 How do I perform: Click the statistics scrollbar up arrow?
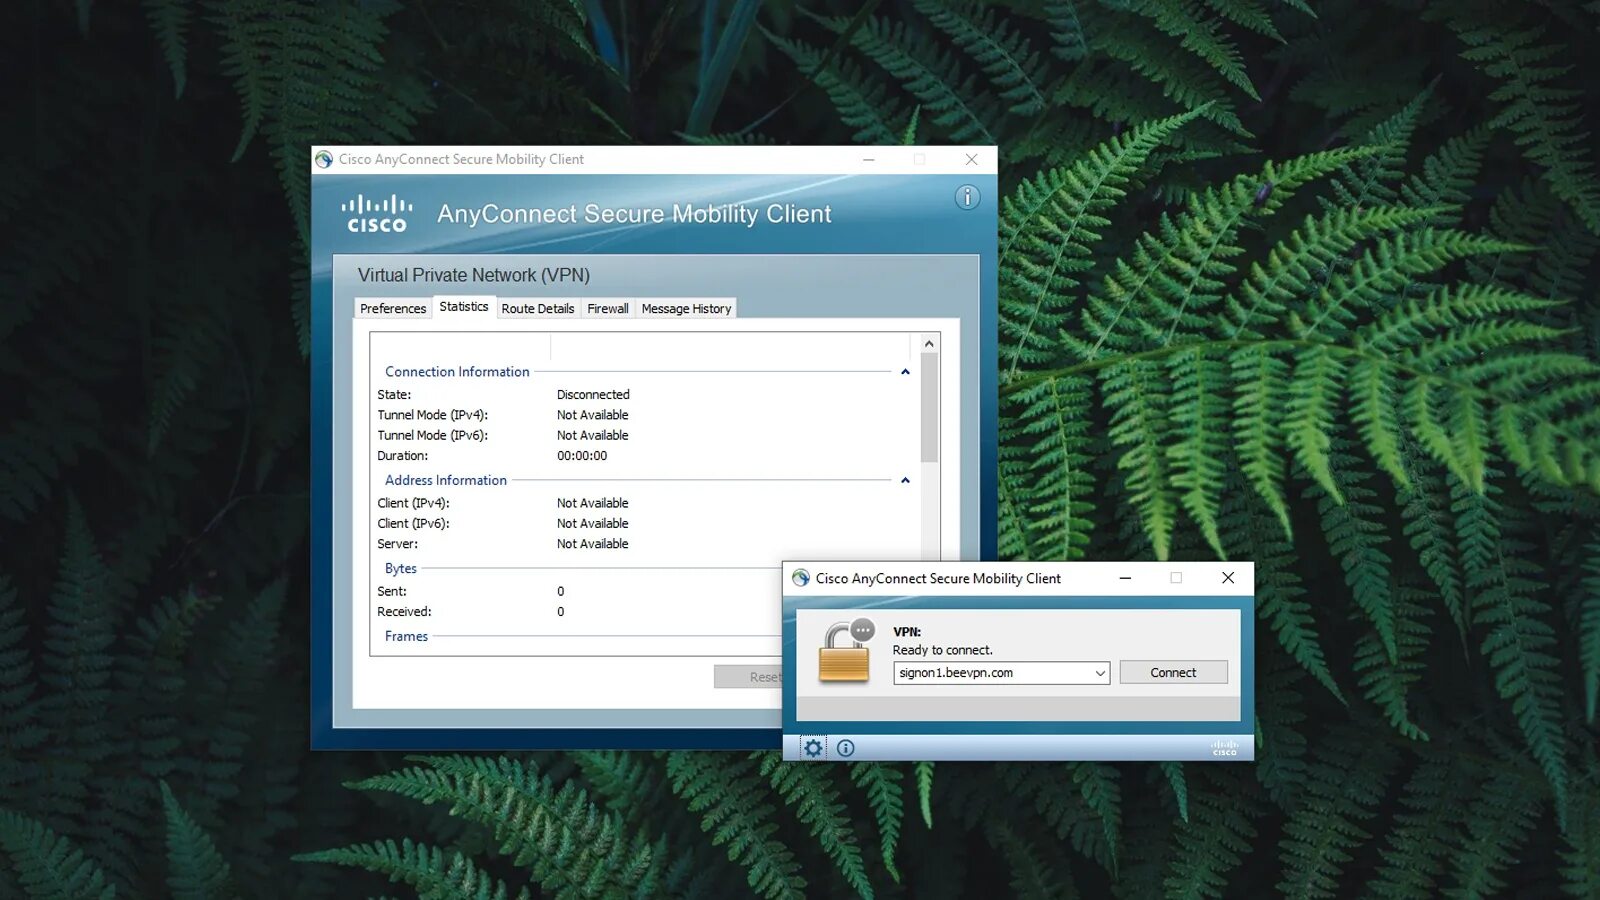(929, 343)
